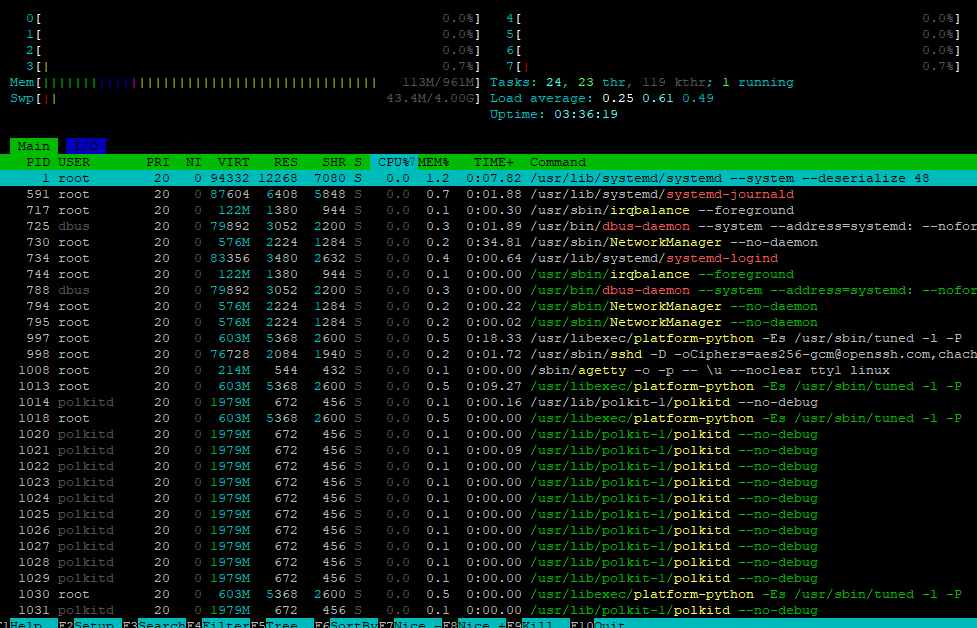Image resolution: width=977 pixels, height=628 pixels.
Task: Select dbus-daemon thread PID 788
Action: click(x=488, y=290)
